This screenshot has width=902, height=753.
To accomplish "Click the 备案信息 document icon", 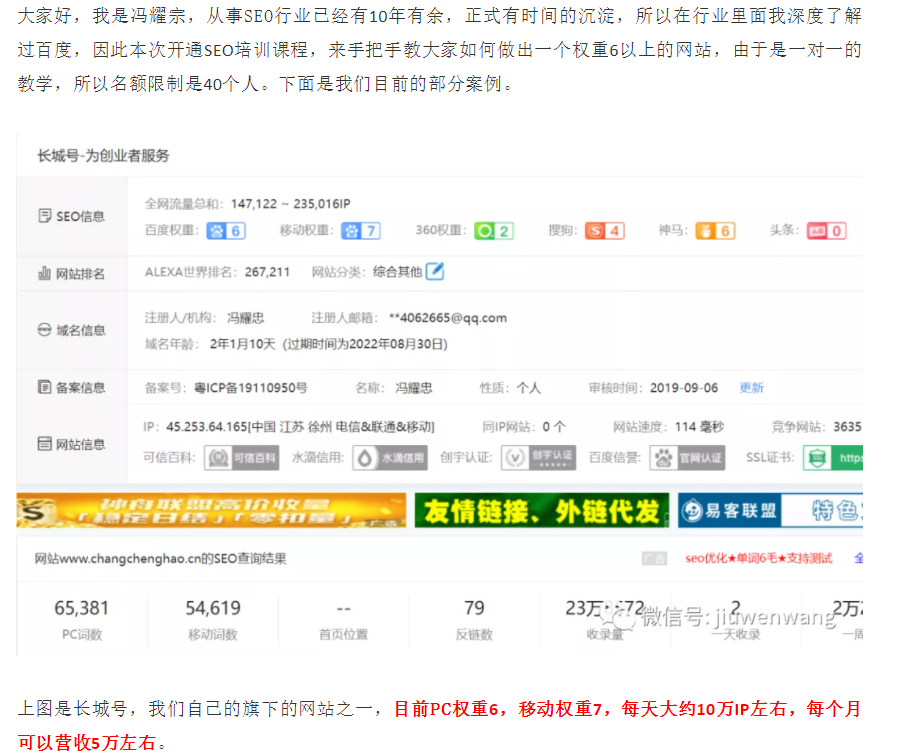I will click(44, 387).
